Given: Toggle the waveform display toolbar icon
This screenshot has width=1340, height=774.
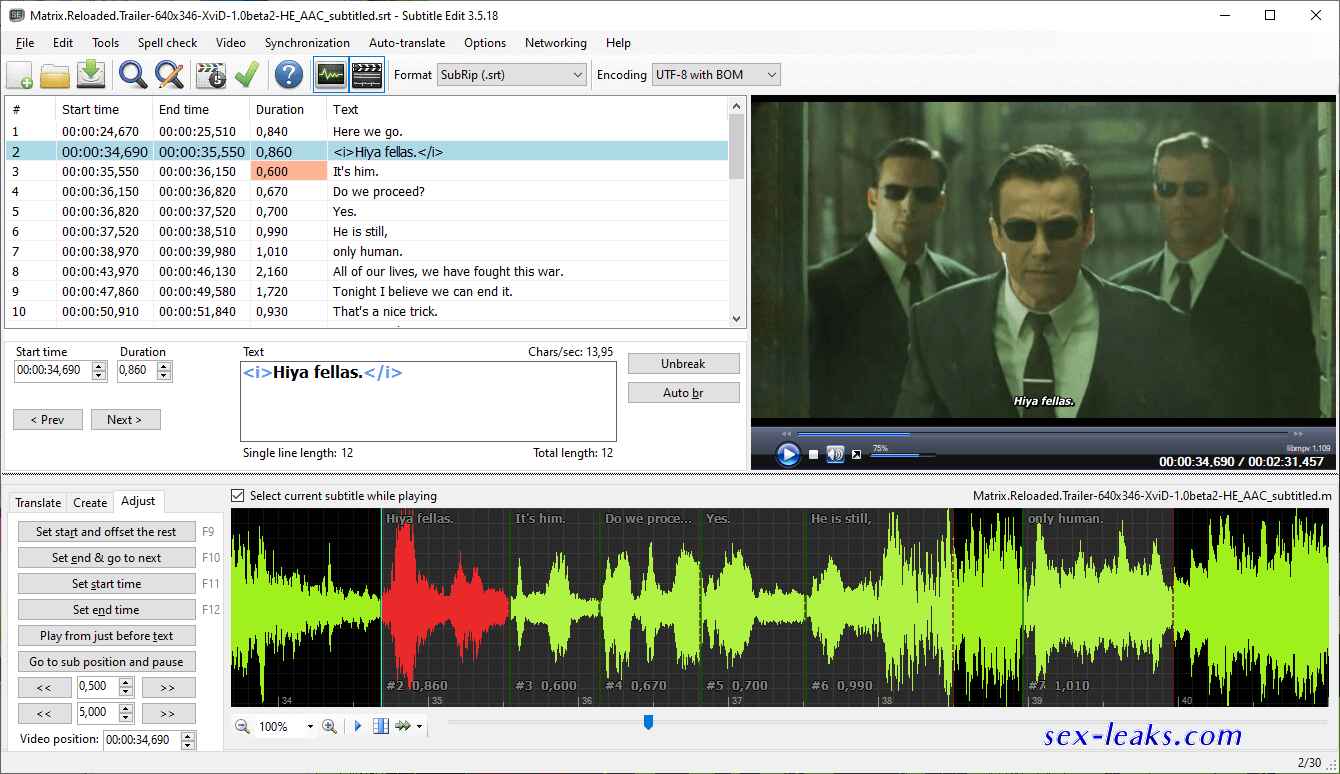Looking at the screenshot, I should (x=331, y=75).
